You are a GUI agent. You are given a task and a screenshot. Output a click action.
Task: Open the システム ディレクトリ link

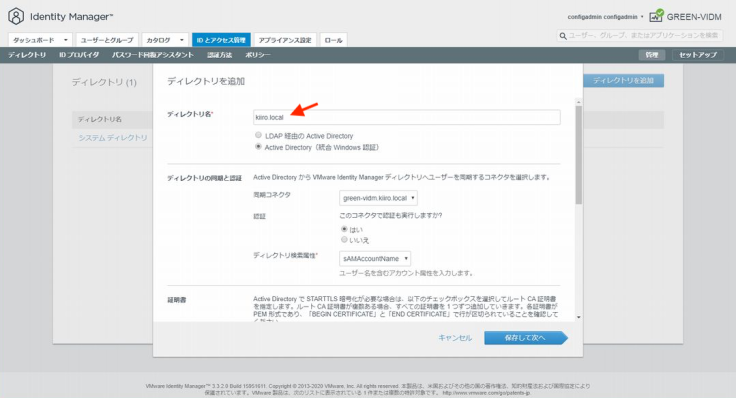coord(113,138)
